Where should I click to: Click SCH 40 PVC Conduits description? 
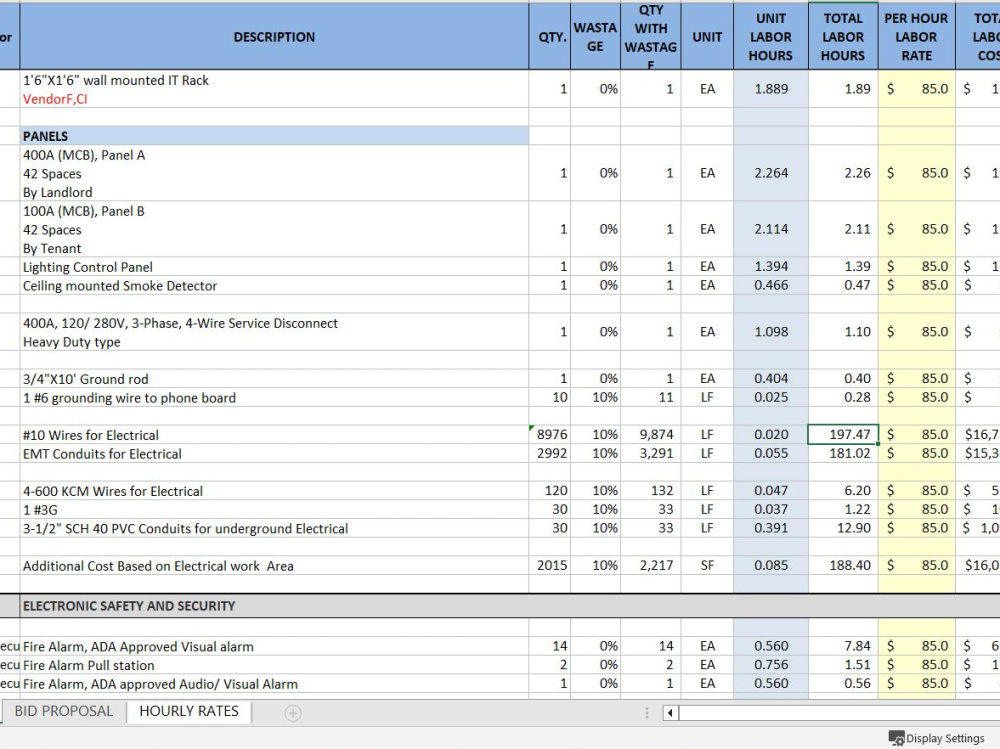(274, 528)
